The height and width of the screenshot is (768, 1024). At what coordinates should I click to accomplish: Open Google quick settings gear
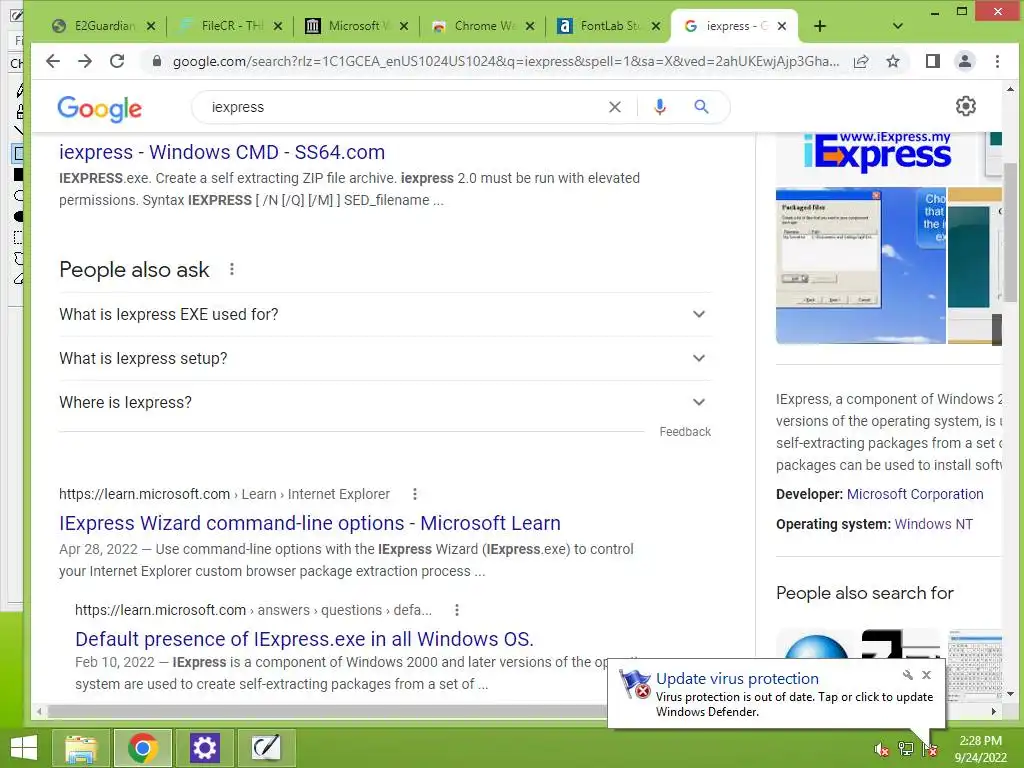pyautogui.click(x=966, y=106)
